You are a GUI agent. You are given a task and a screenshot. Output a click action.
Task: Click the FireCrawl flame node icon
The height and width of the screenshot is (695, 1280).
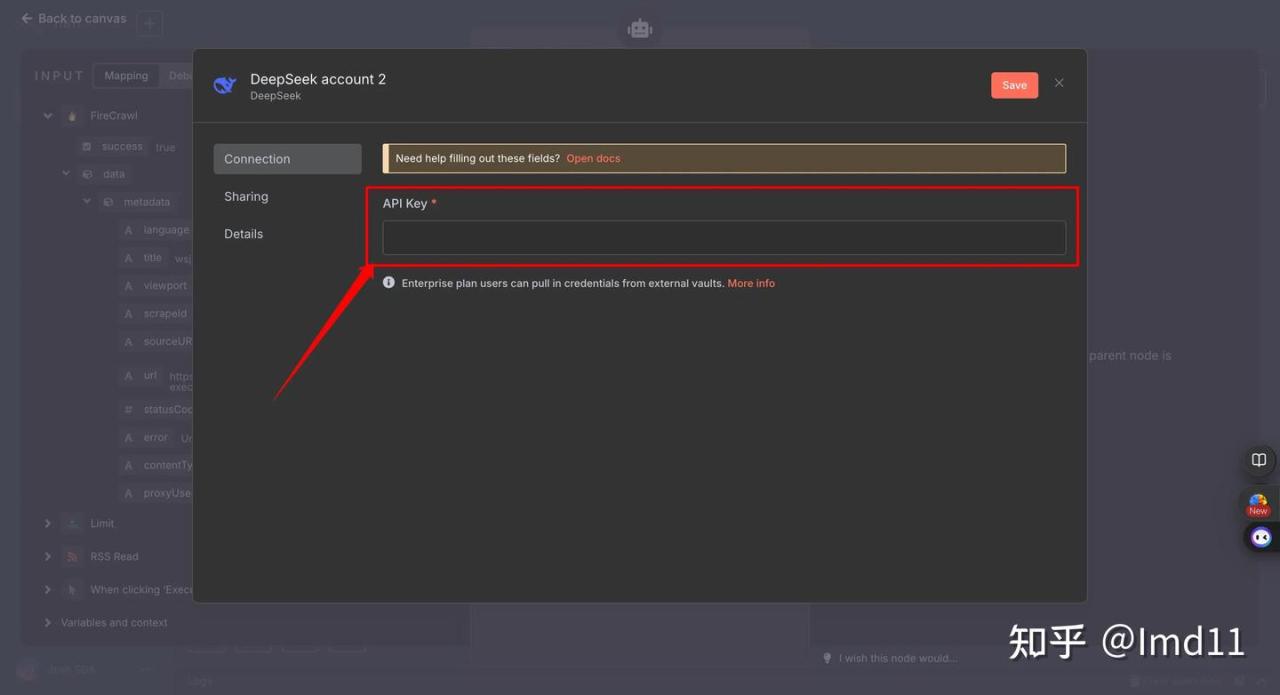(x=72, y=116)
